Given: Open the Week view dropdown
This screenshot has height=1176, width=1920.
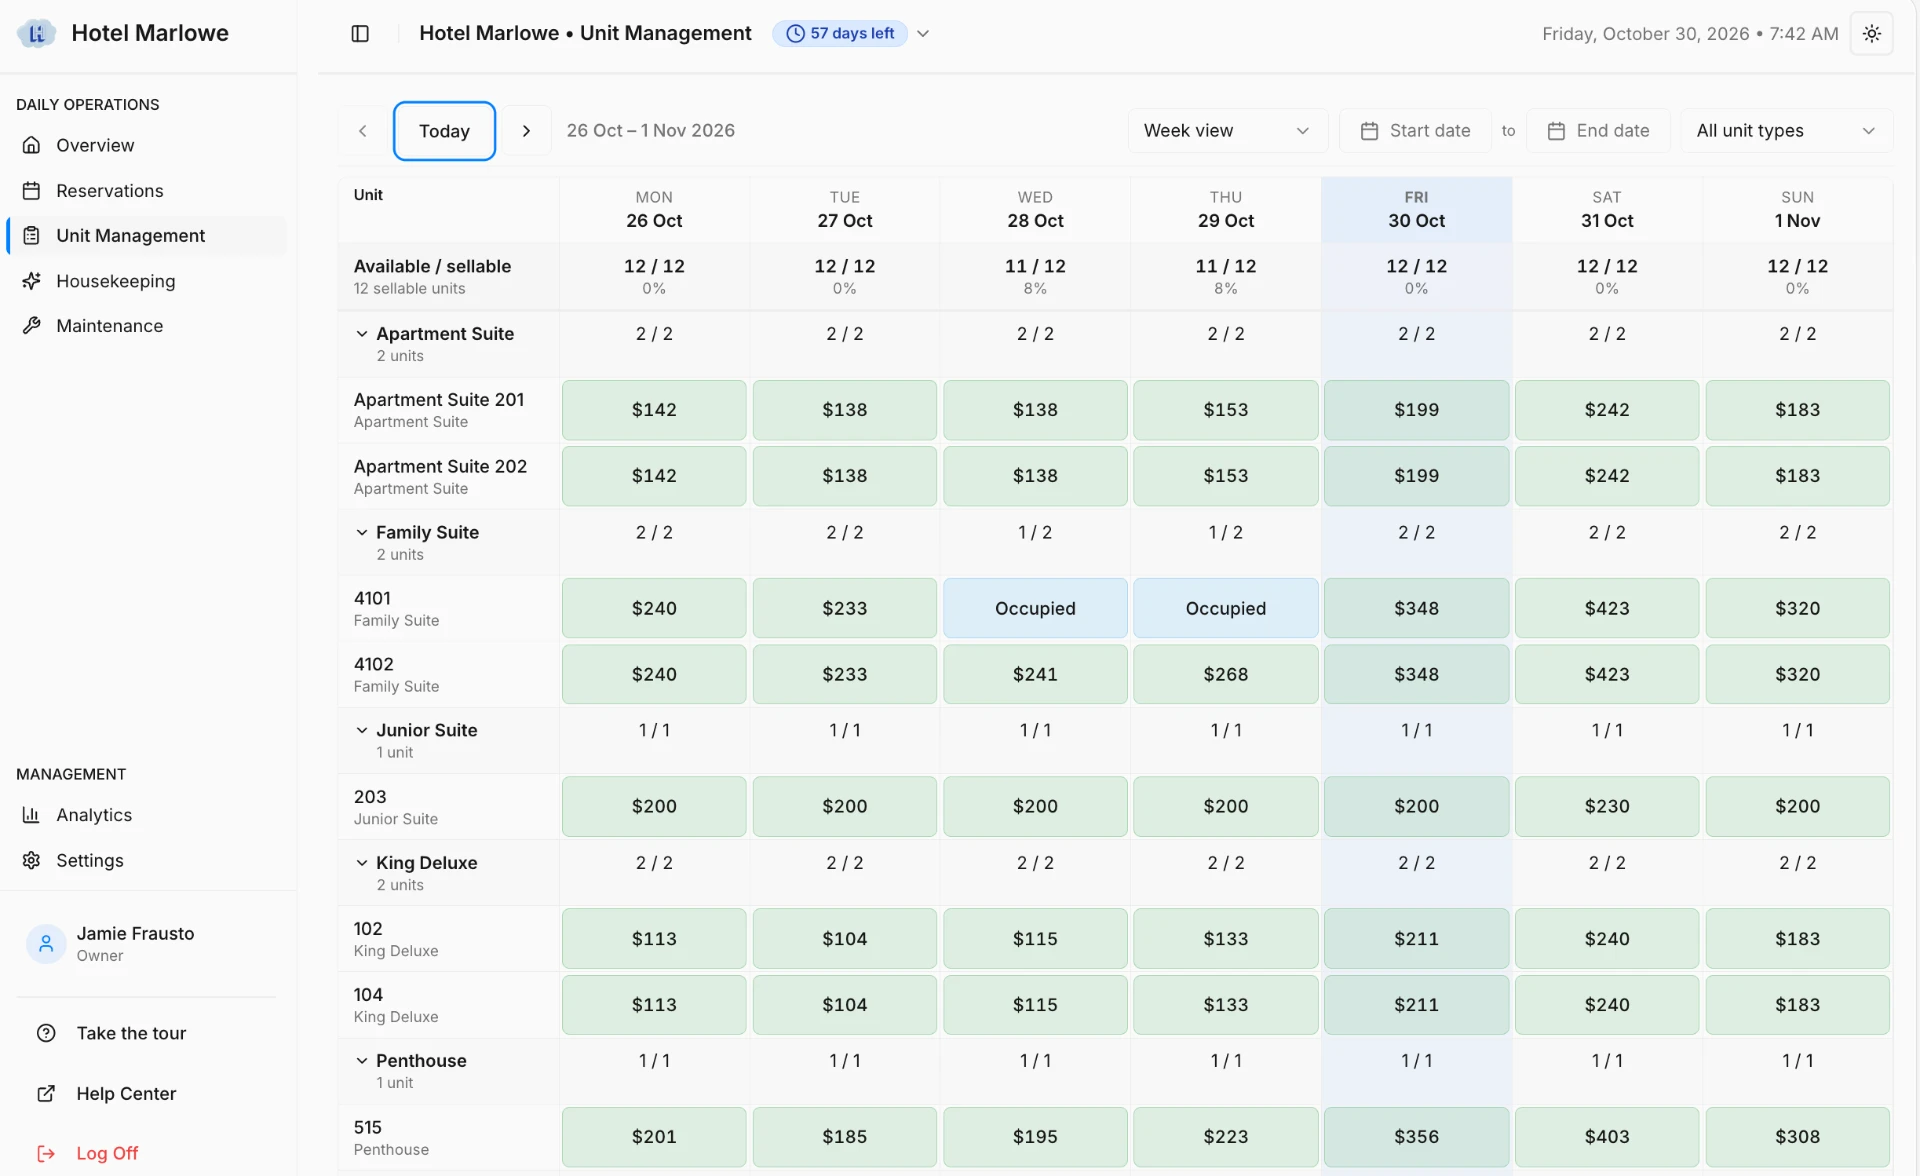Looking at the screenshot, I should pyautogui.click(x=1227, y=131).
